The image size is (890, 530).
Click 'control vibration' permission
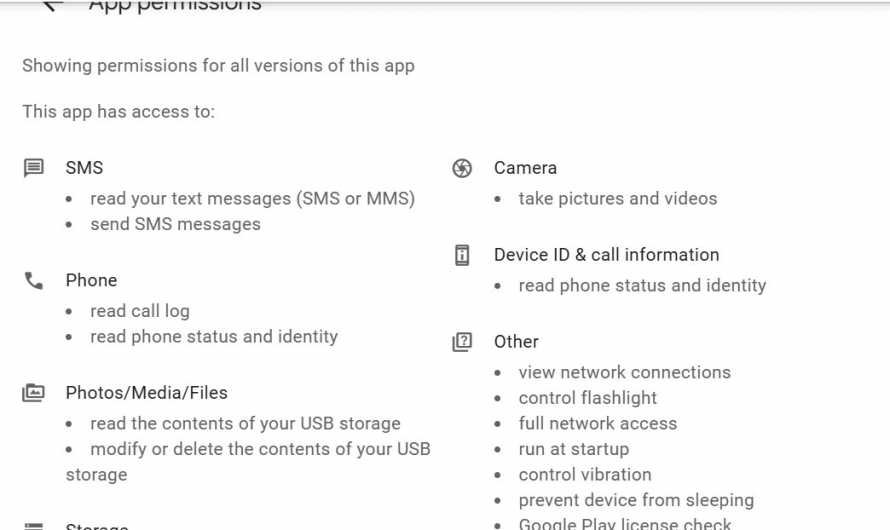tap(585, 474)
